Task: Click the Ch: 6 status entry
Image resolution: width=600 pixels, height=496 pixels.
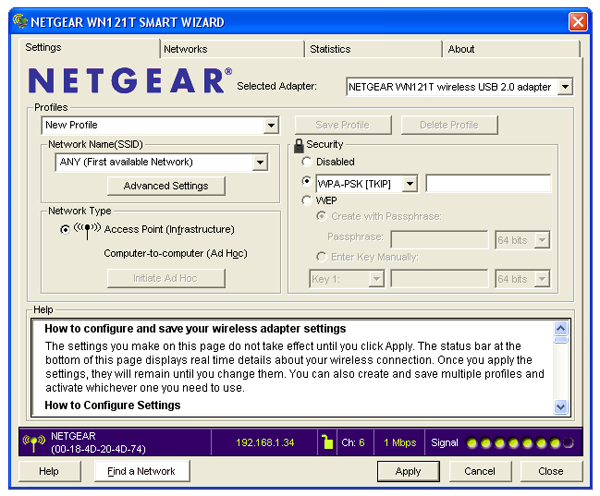Action: tap(353, 443)
